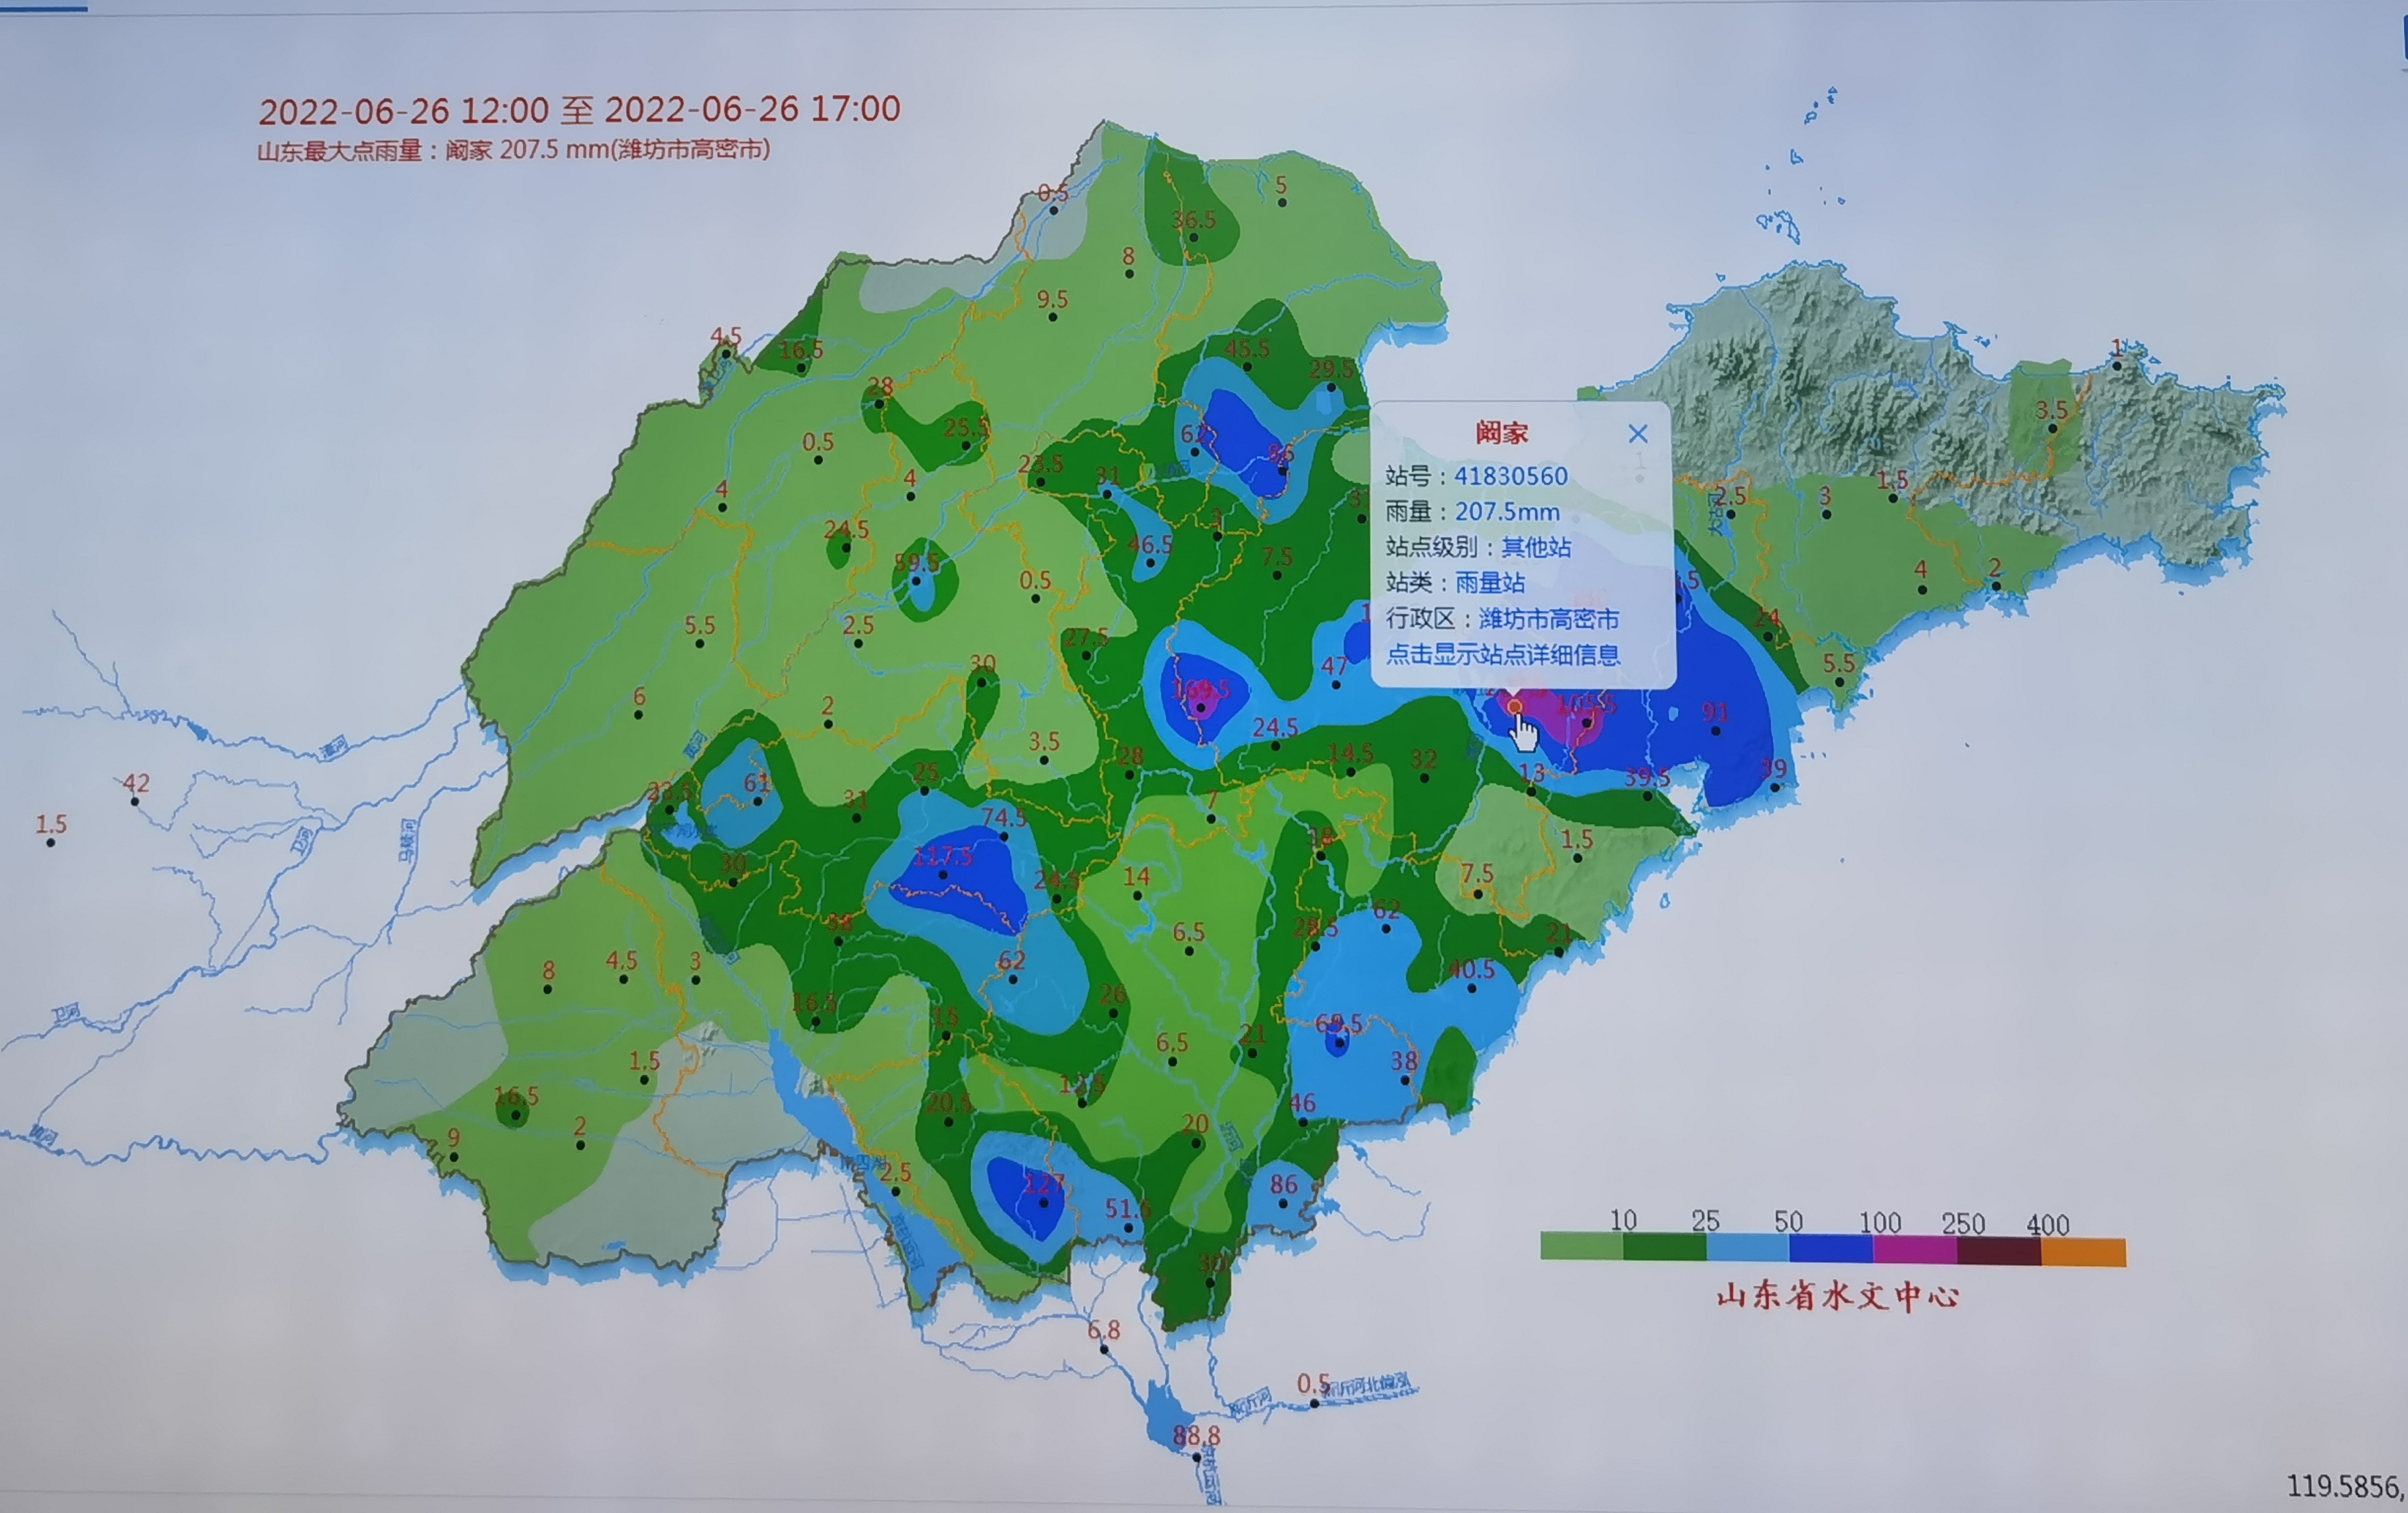Select the 20.5 station marker
2408x1513 pixels.
[949, 1122]
